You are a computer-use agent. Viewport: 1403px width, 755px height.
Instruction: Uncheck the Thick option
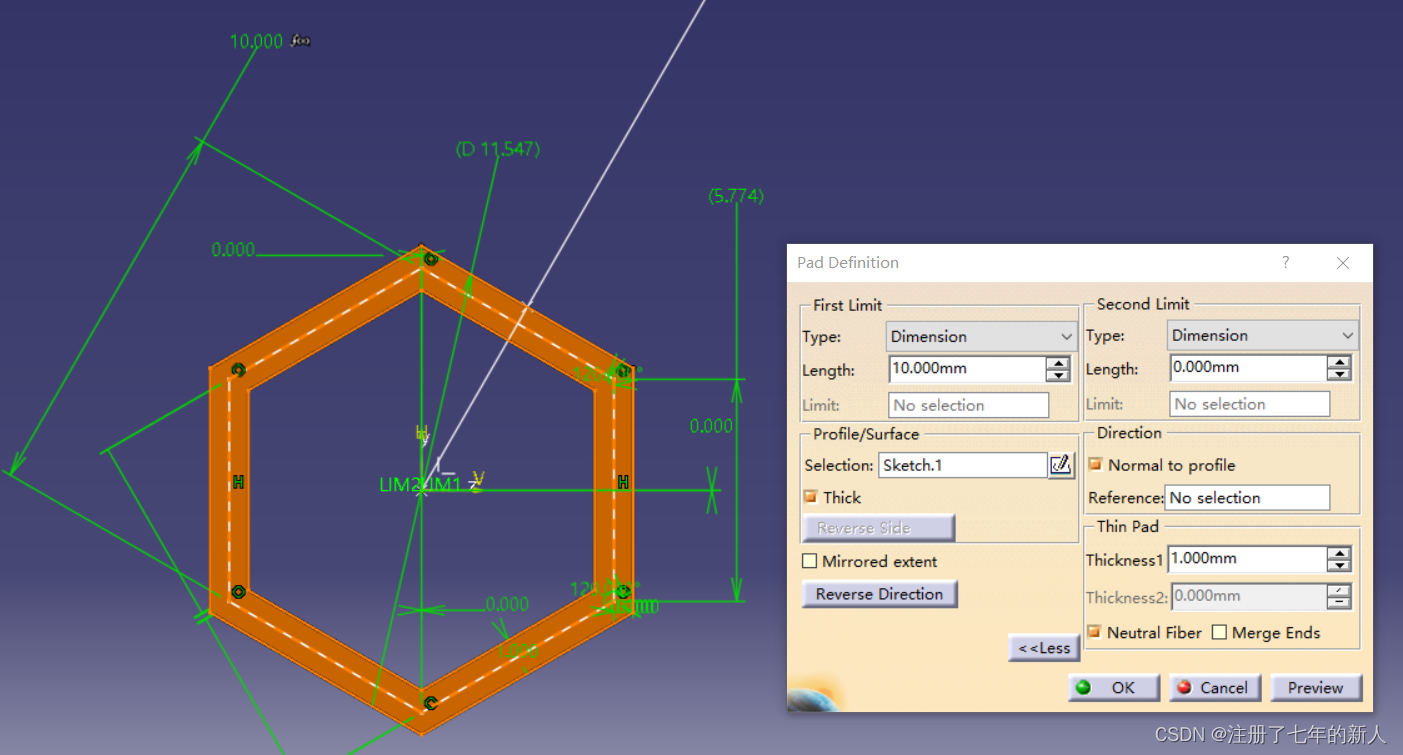pos(810,497)
